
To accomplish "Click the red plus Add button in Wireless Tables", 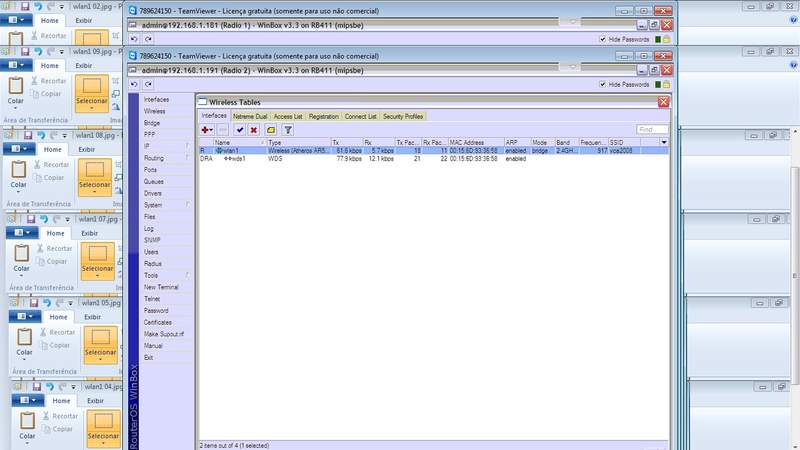I will pyautogui.click(x=207, y=130).
